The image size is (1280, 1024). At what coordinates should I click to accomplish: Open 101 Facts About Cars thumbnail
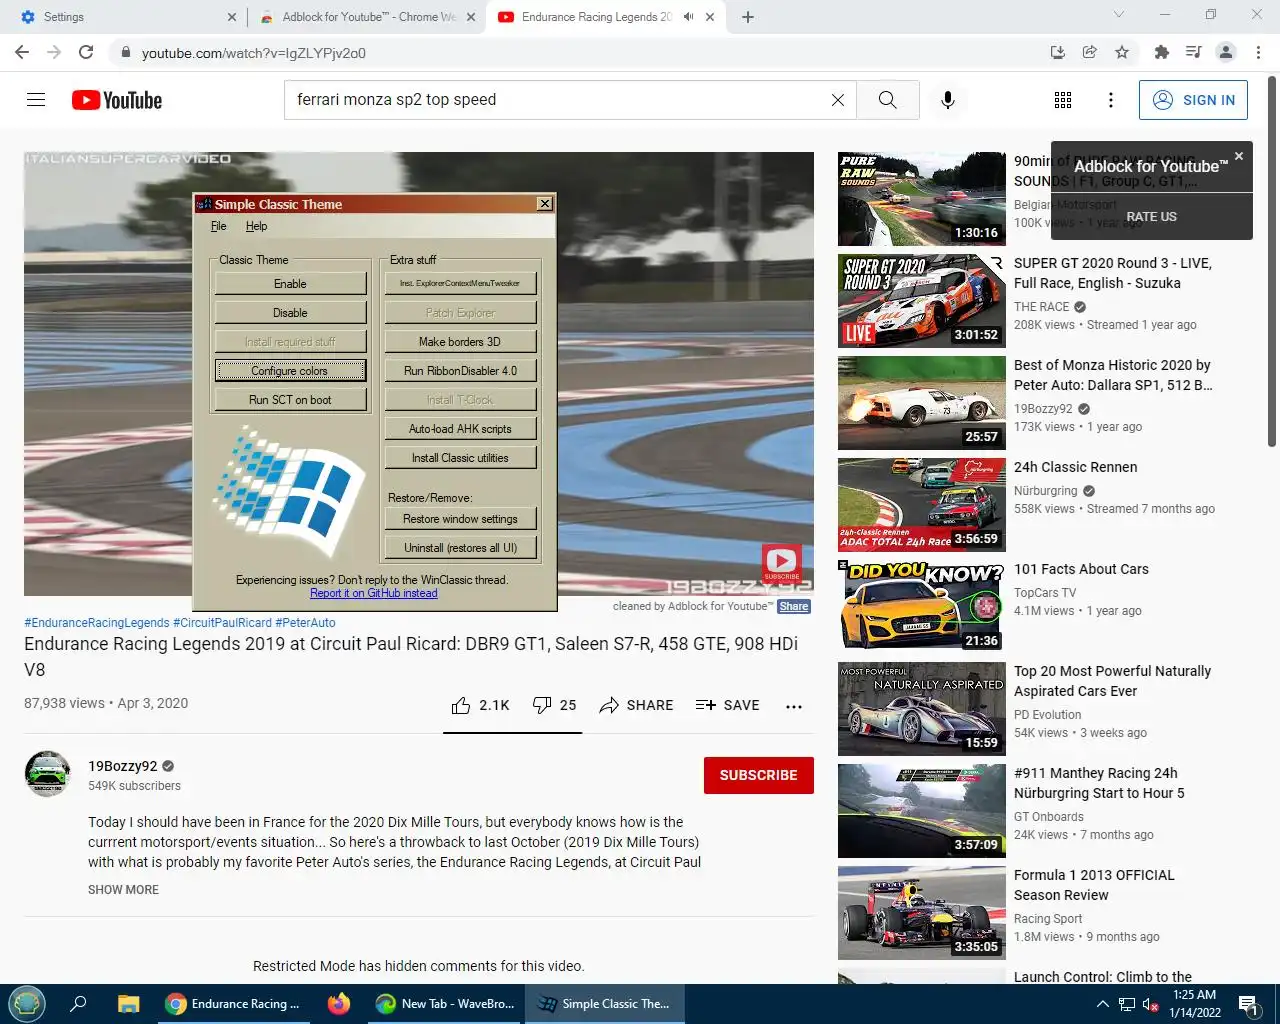[x=922, y=606]
